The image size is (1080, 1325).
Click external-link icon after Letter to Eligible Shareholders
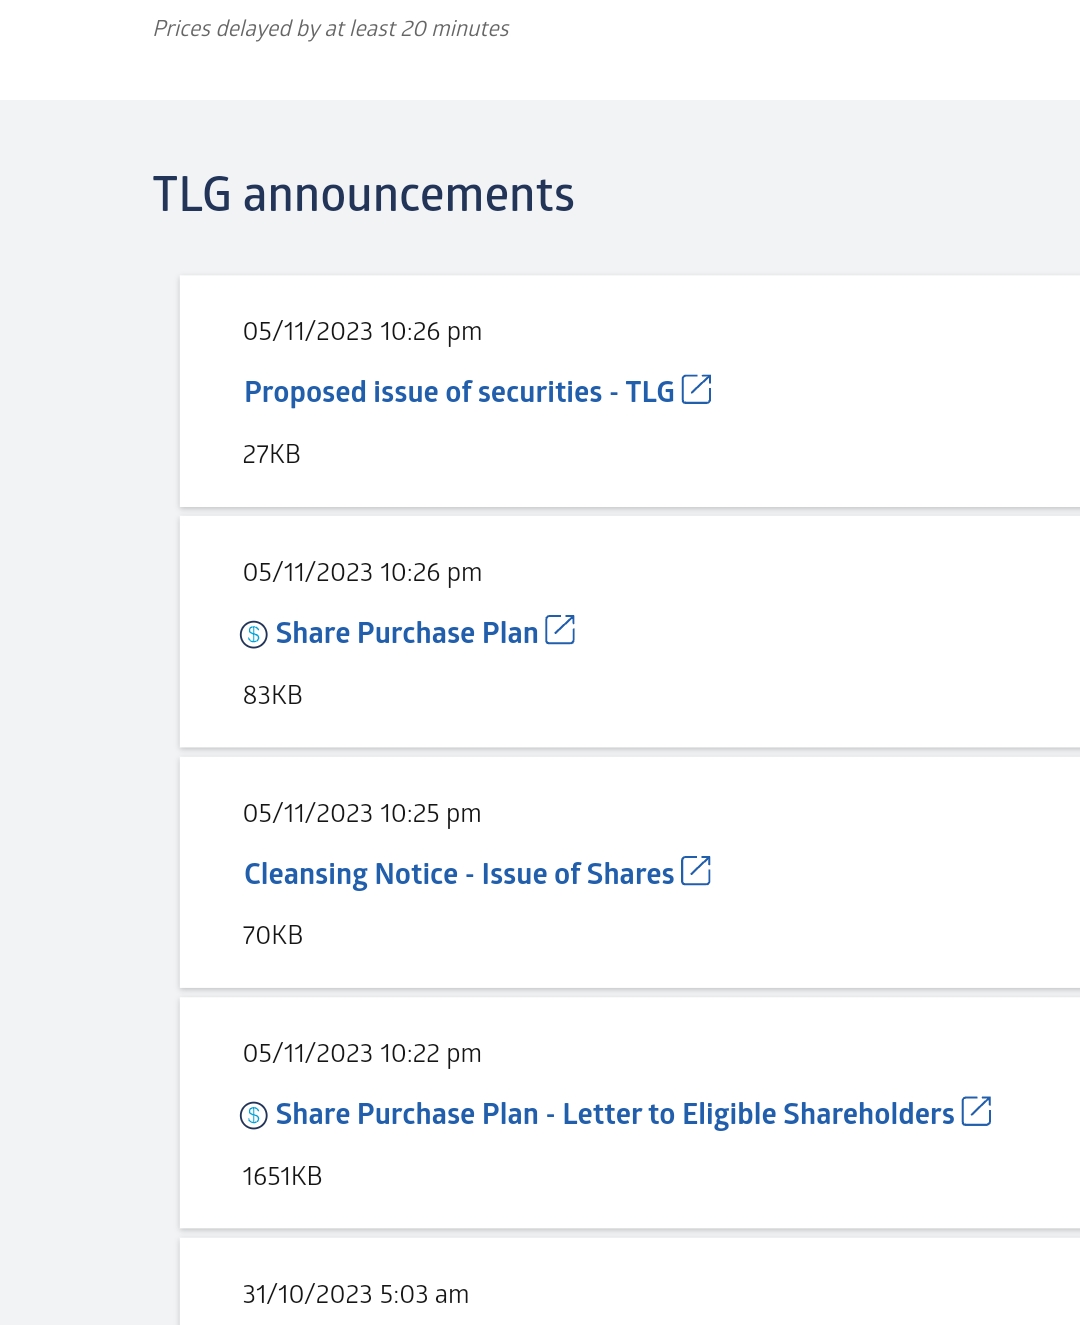point(976,1111)
